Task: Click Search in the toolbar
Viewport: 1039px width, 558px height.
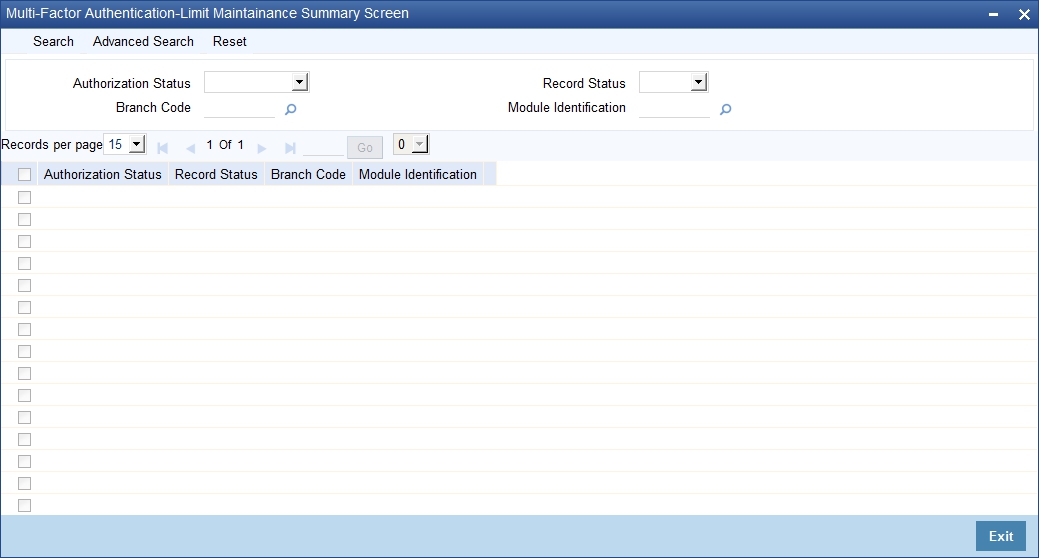Action: tap(53, 41)
